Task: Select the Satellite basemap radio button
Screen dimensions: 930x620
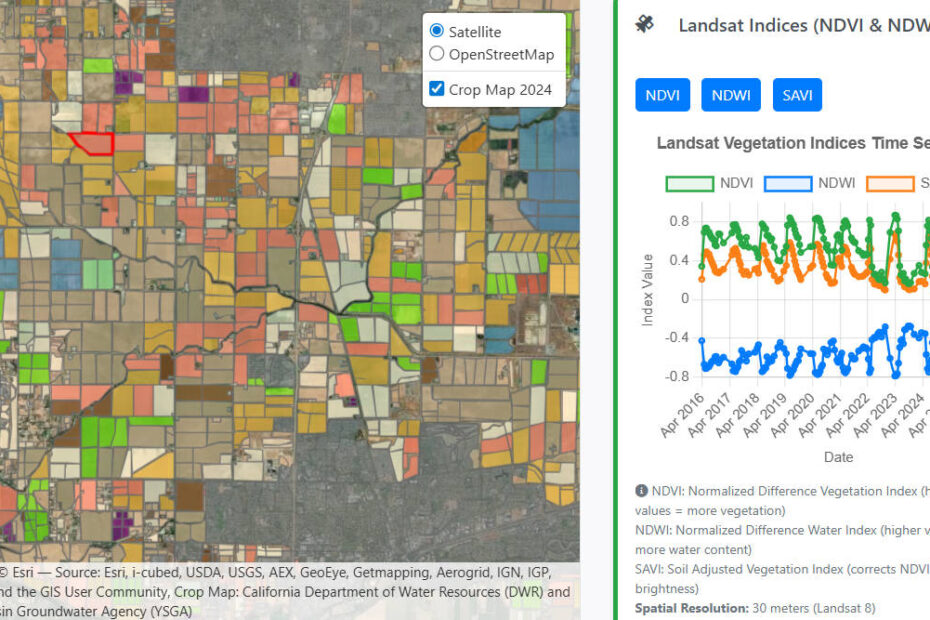Action: [437, 32]
